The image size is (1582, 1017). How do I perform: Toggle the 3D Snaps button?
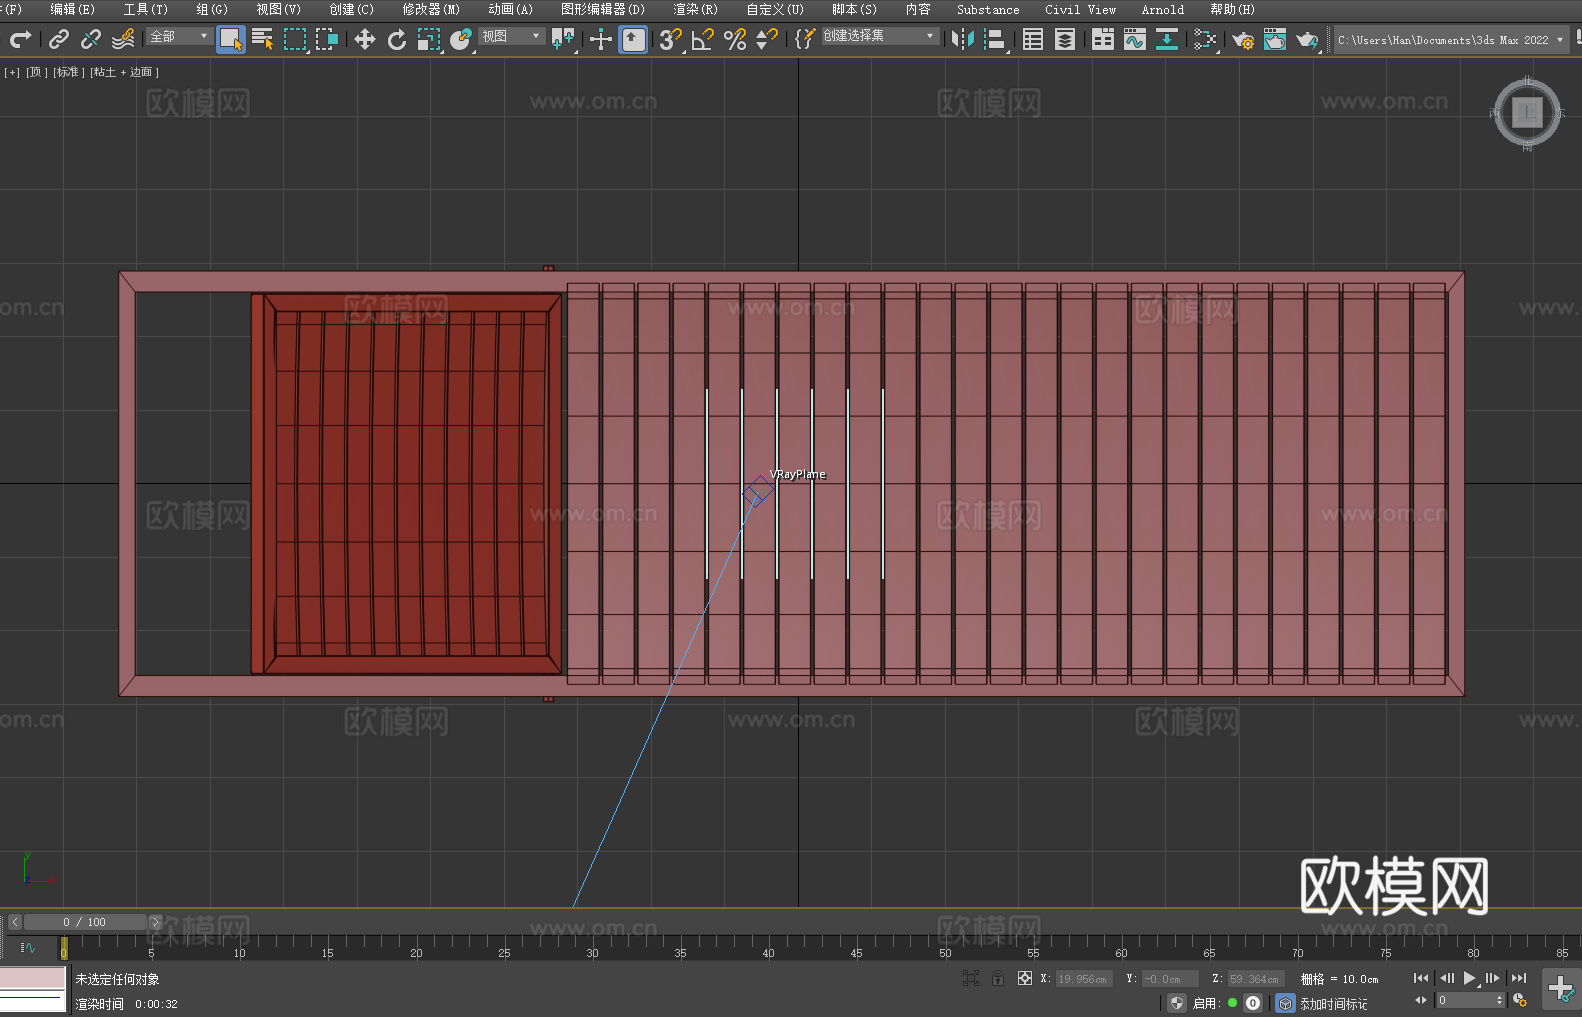pos(671,39)
